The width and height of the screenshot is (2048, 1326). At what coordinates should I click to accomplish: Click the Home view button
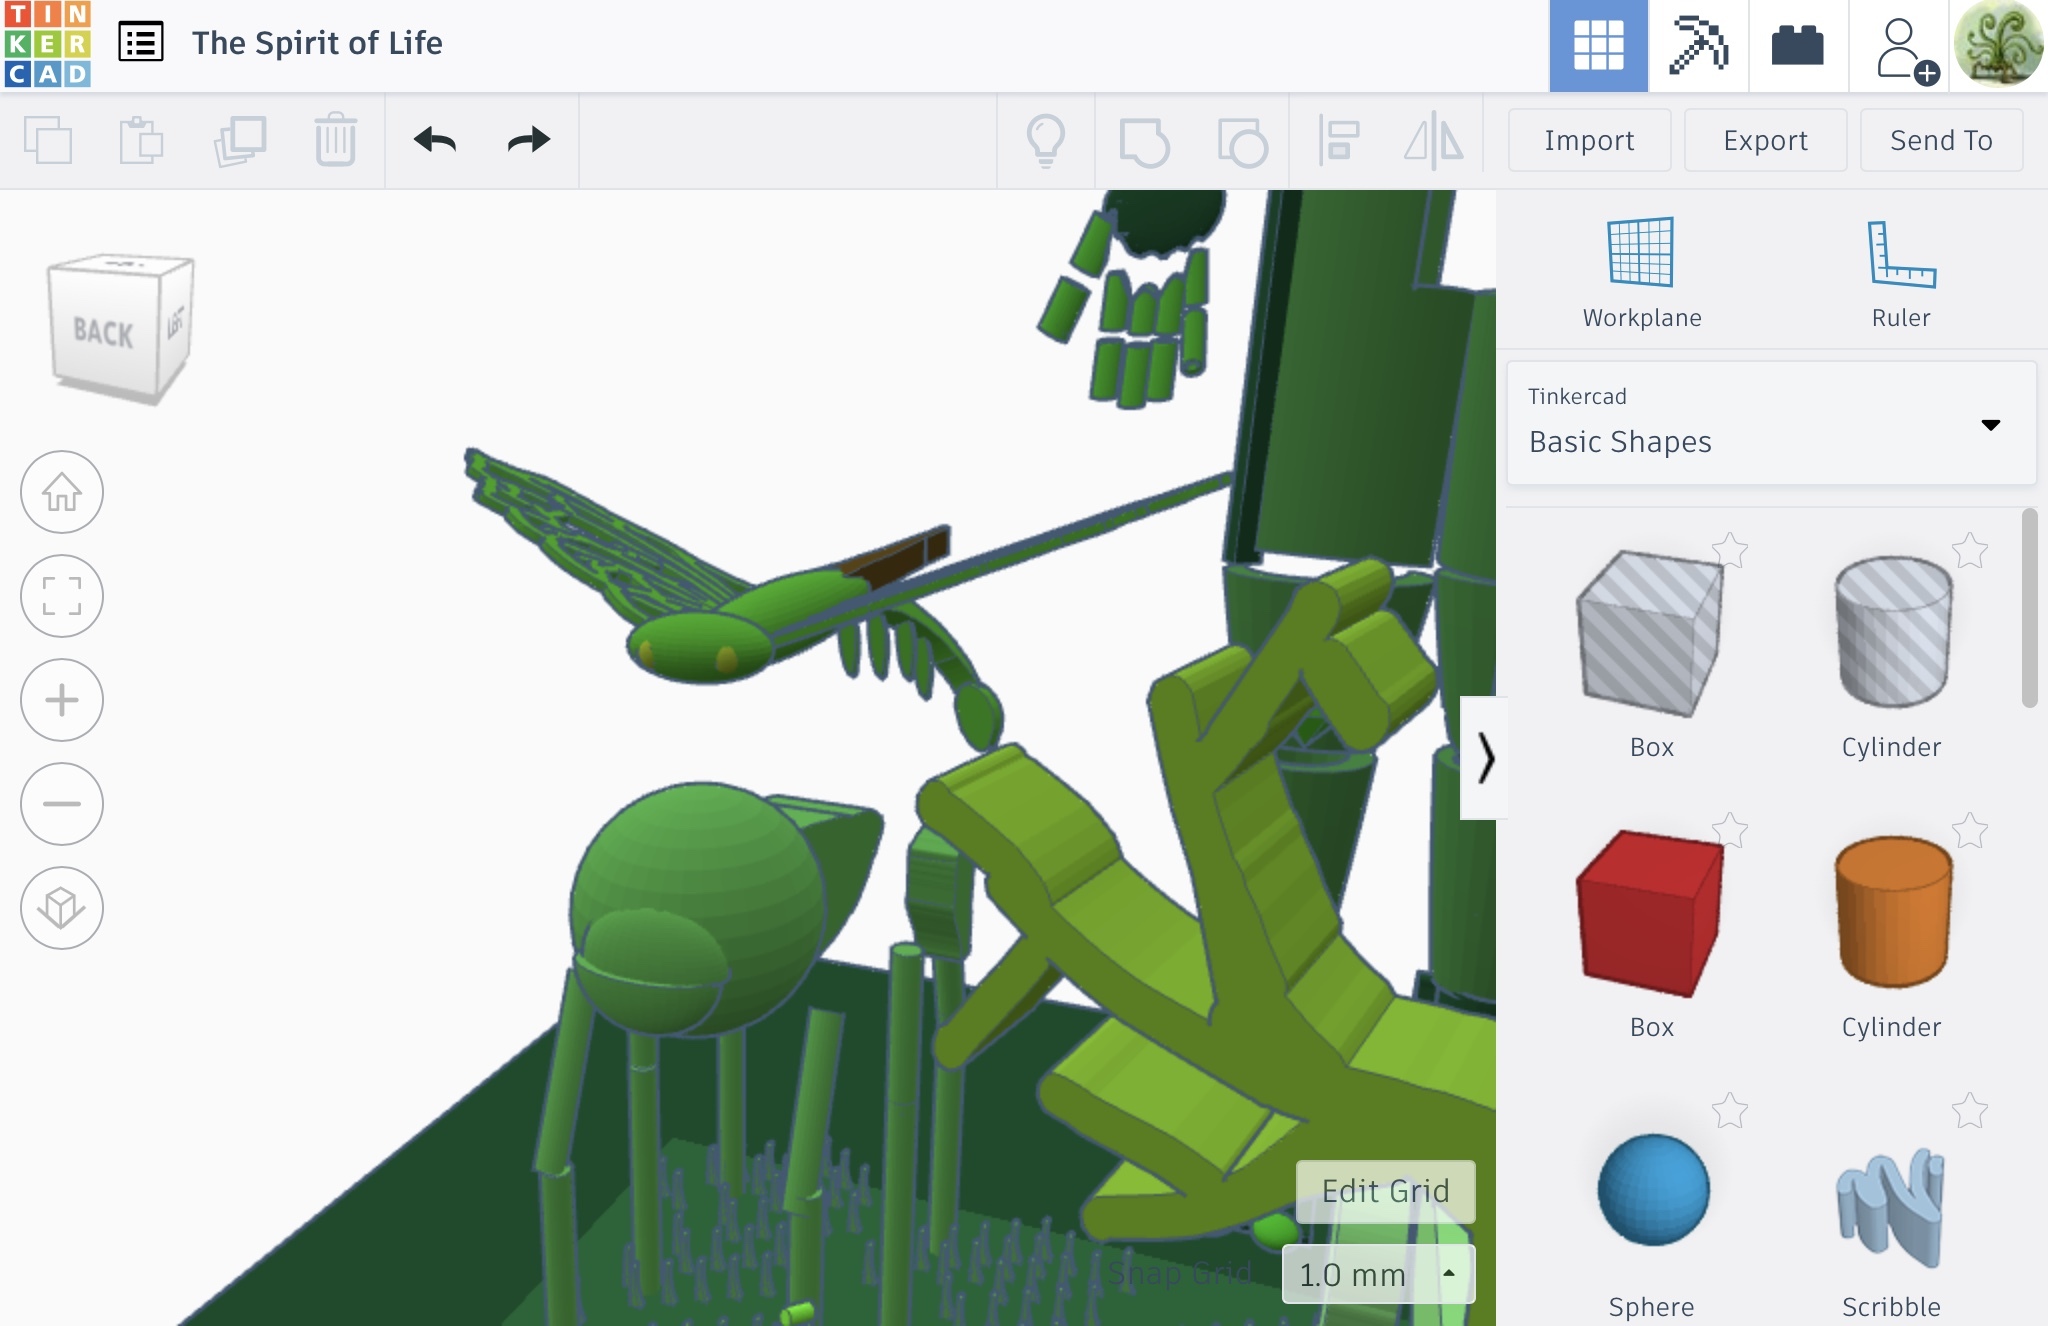(x=62, y=492)
